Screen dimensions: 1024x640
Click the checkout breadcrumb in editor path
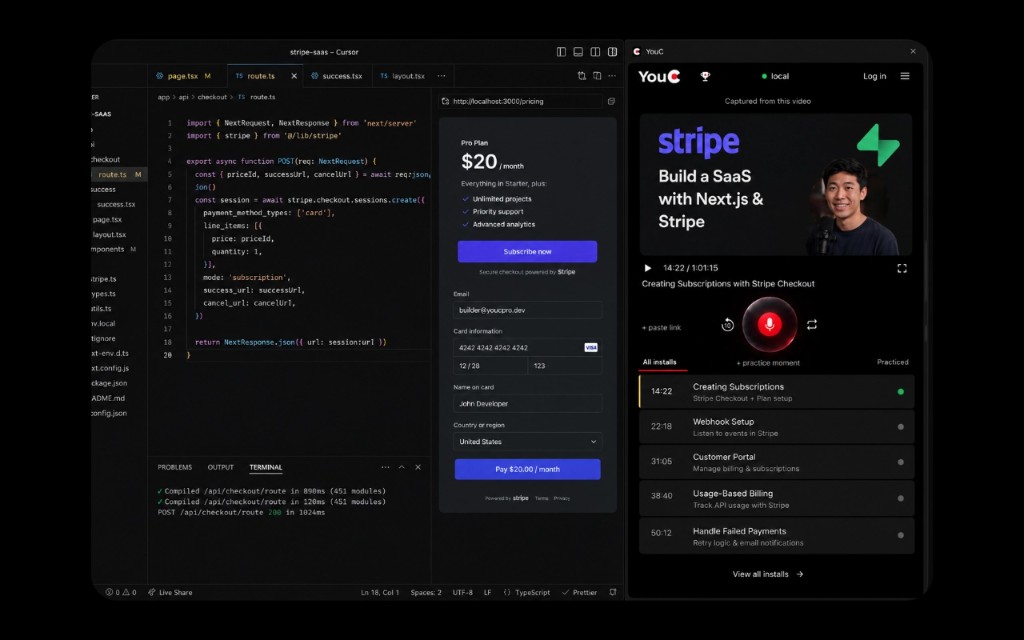click(212, 97)
